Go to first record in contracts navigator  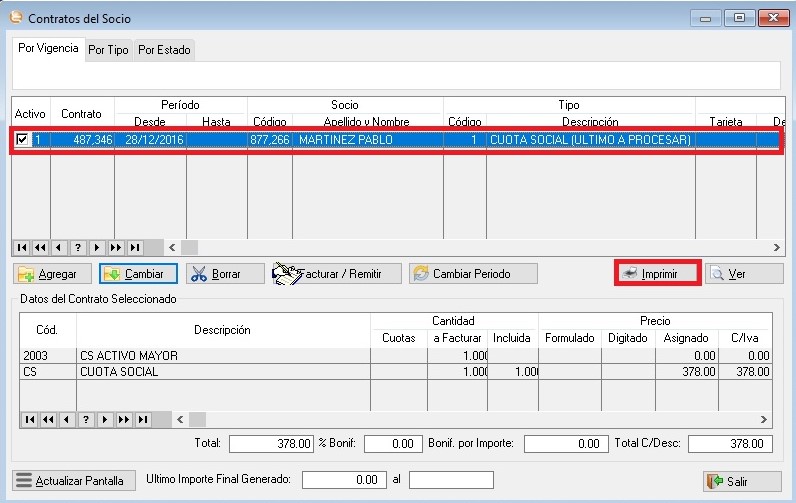click(23, 247)
